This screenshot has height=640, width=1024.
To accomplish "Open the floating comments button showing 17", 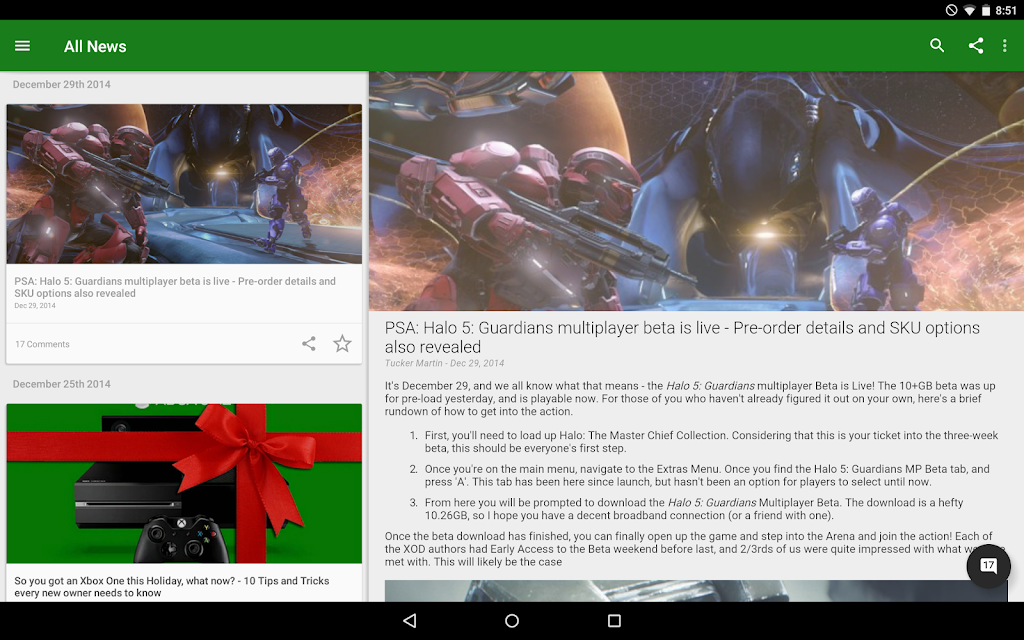I will (x=988, y=566).
